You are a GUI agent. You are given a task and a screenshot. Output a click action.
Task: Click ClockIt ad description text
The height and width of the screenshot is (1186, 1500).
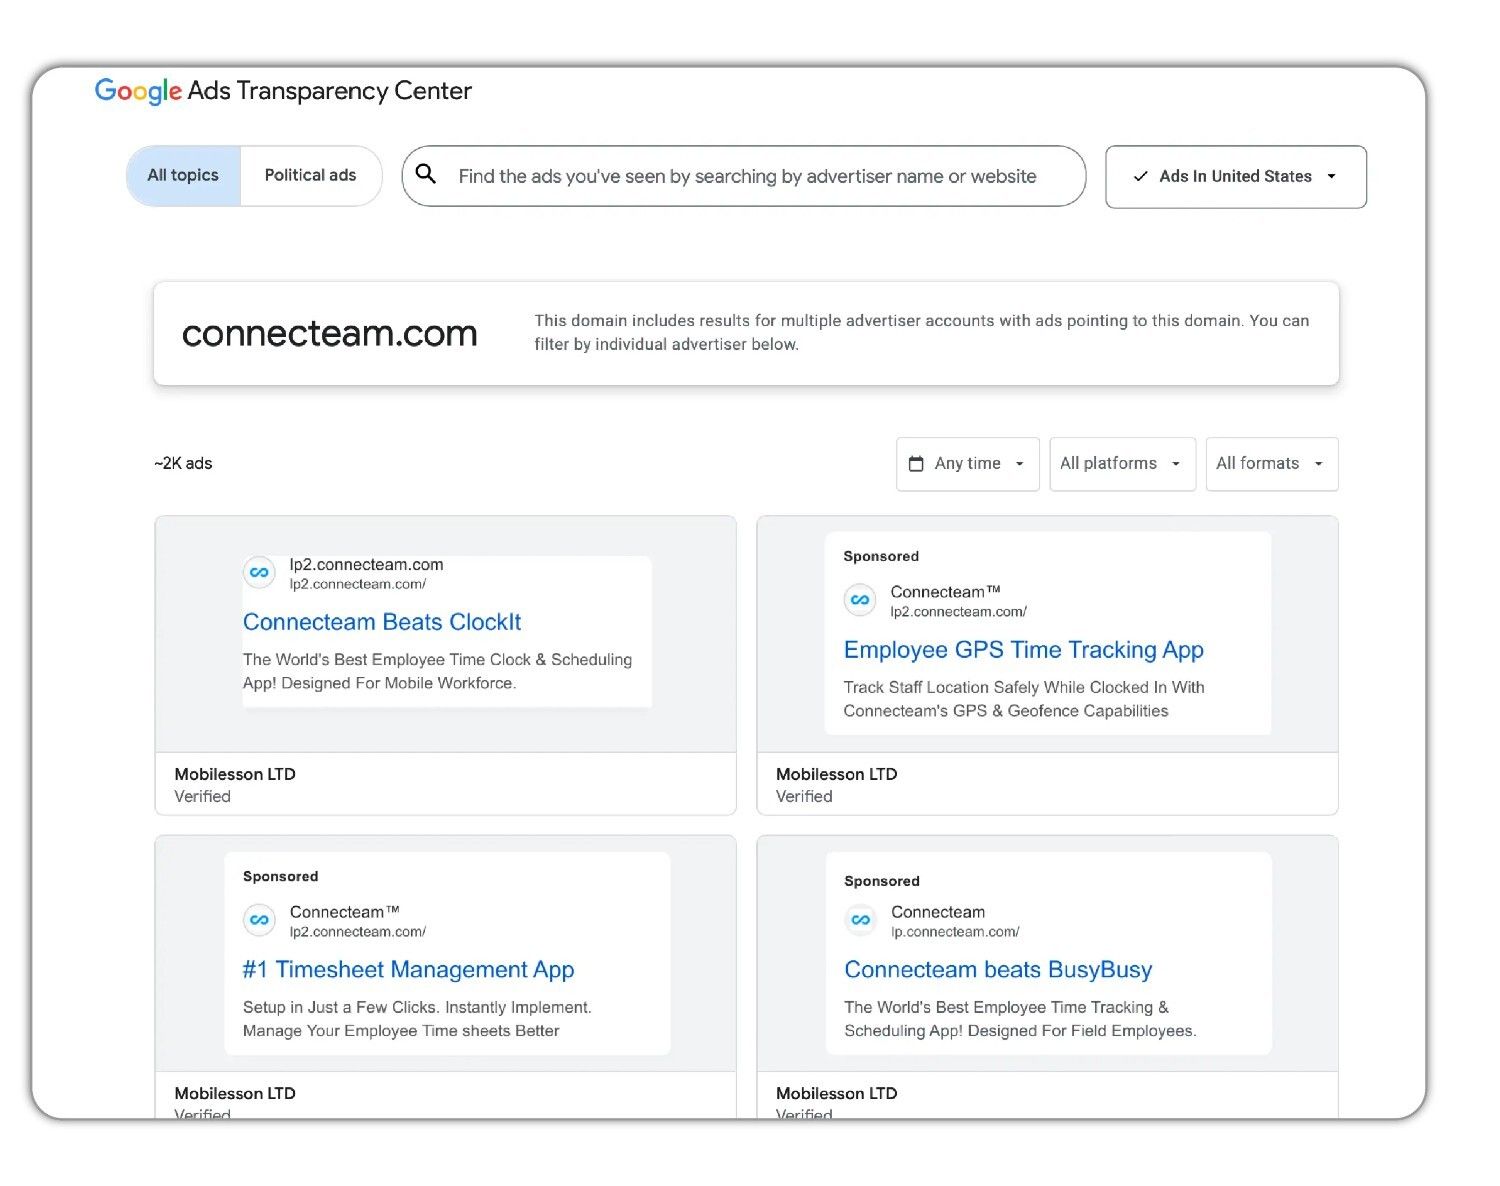point(437,671)
